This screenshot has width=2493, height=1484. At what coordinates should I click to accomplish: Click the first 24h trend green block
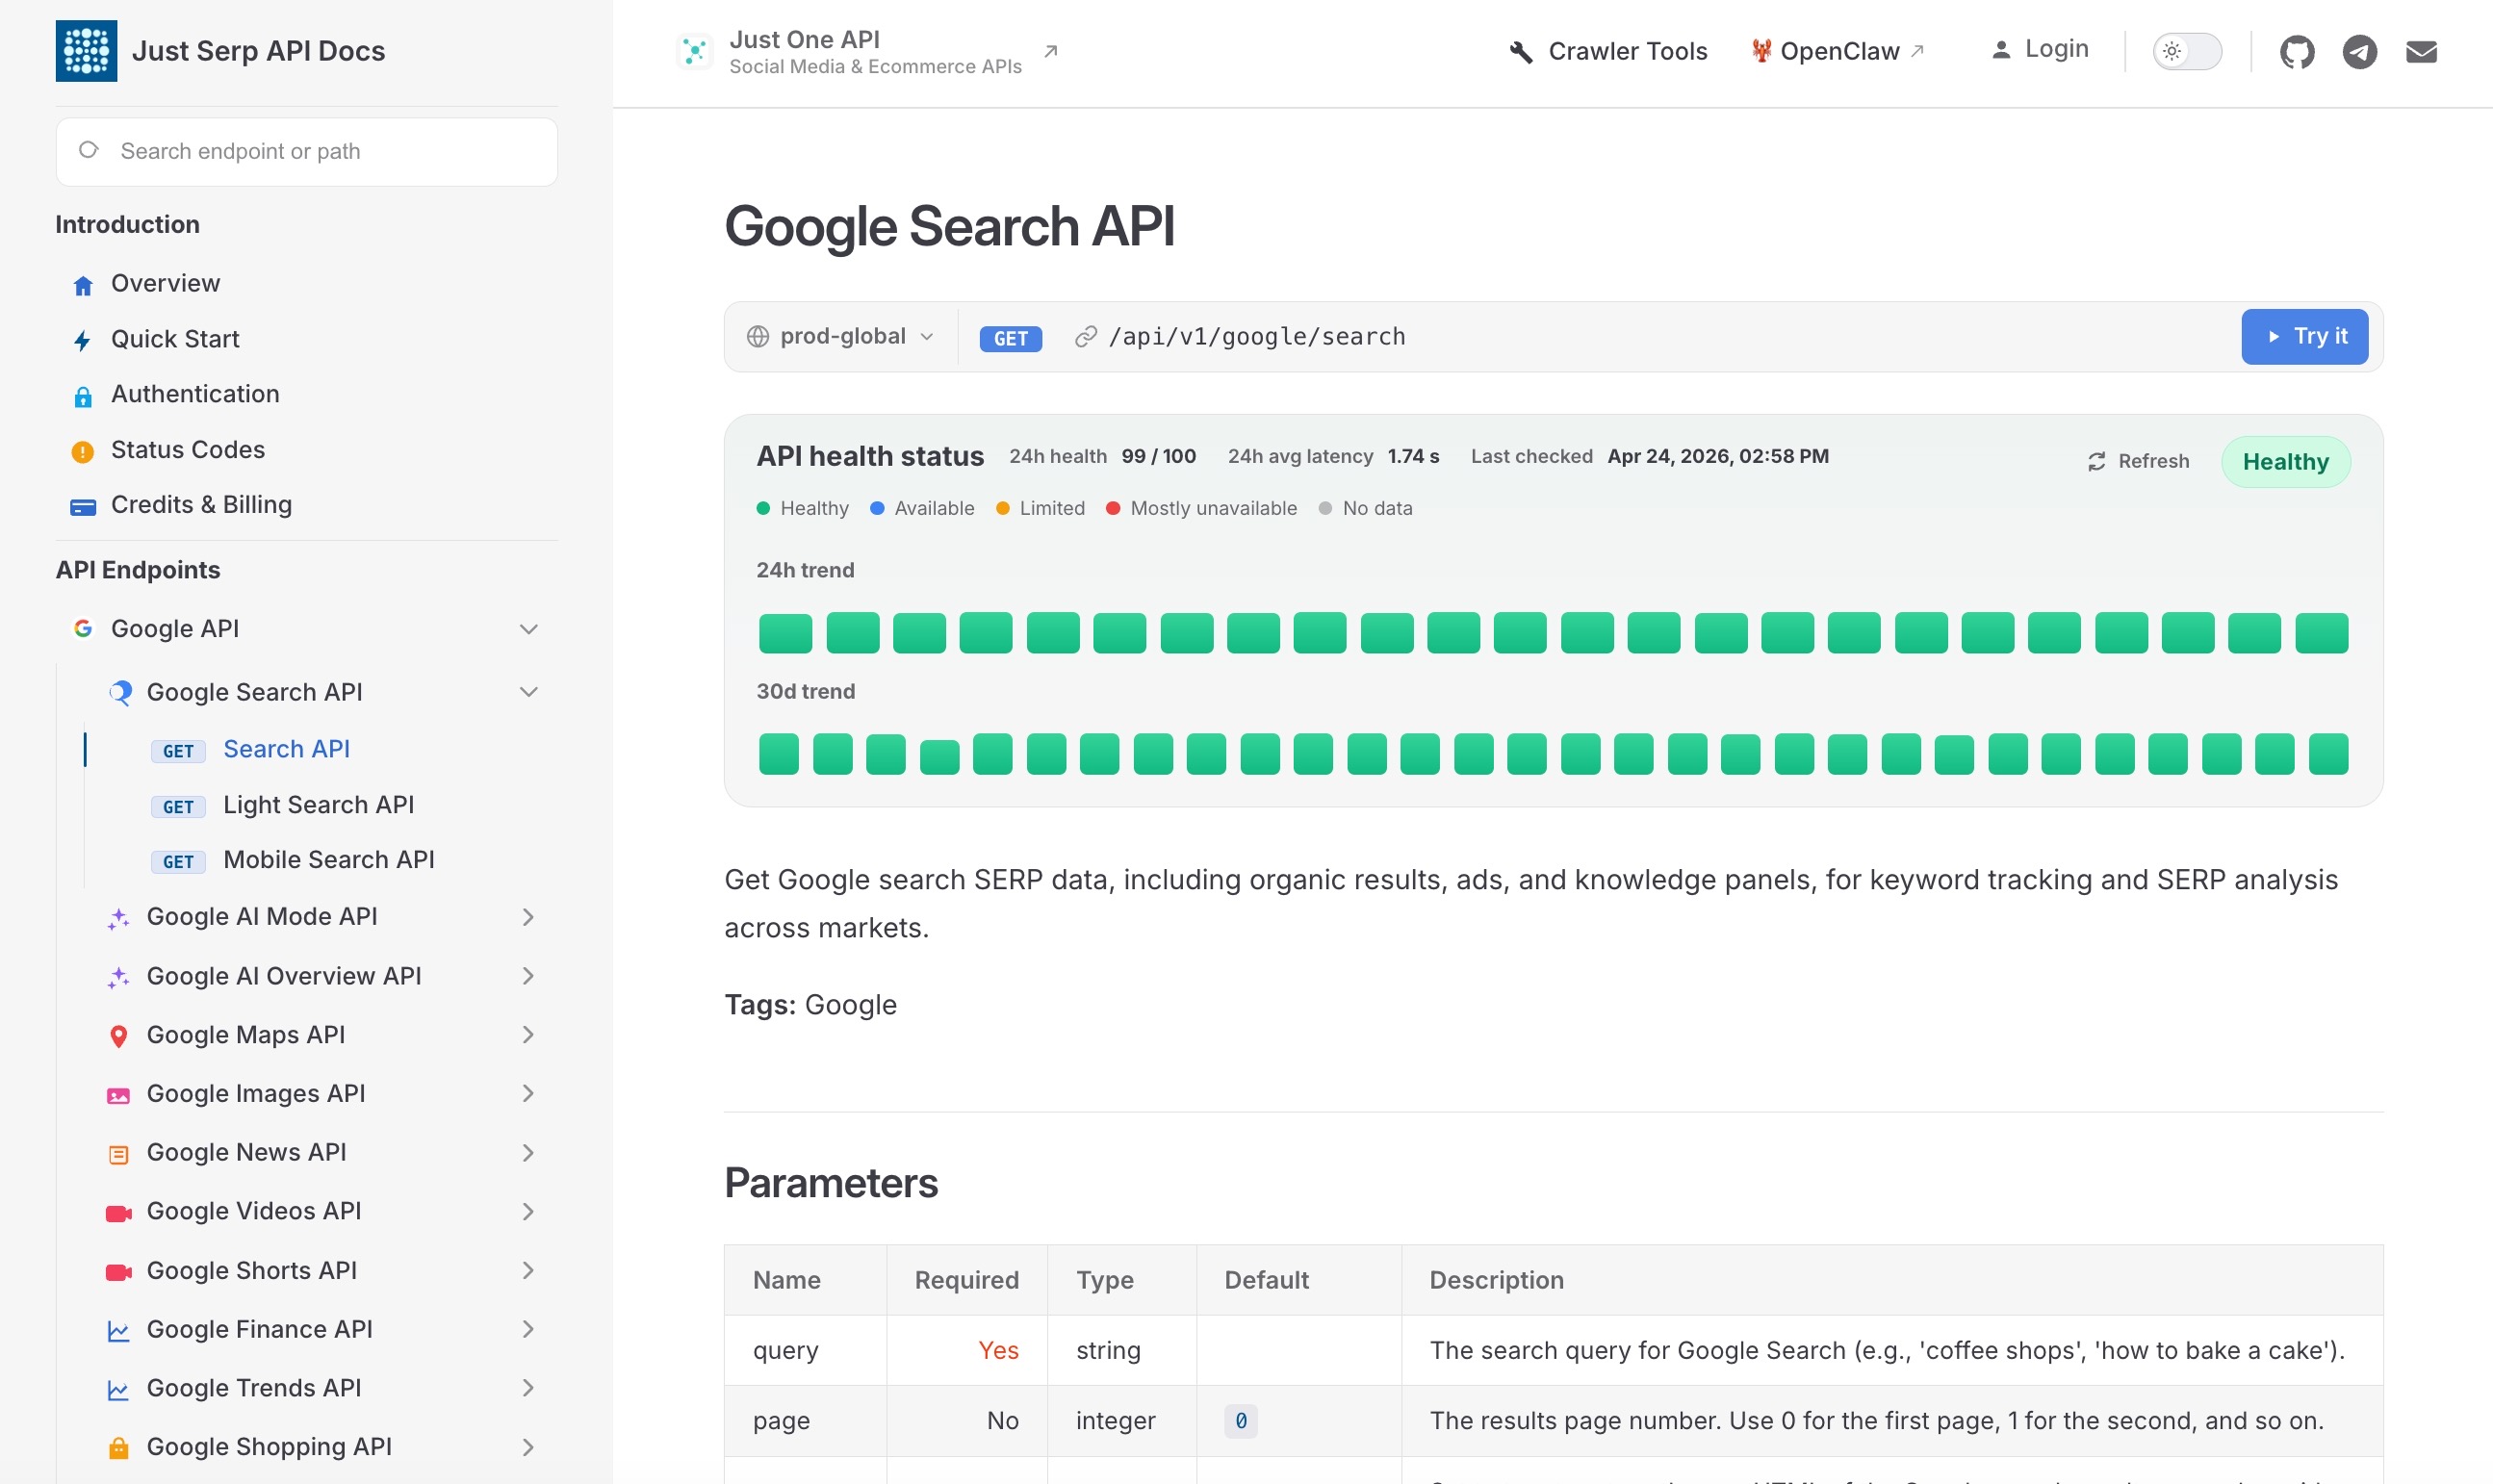[x=785, y=634]
